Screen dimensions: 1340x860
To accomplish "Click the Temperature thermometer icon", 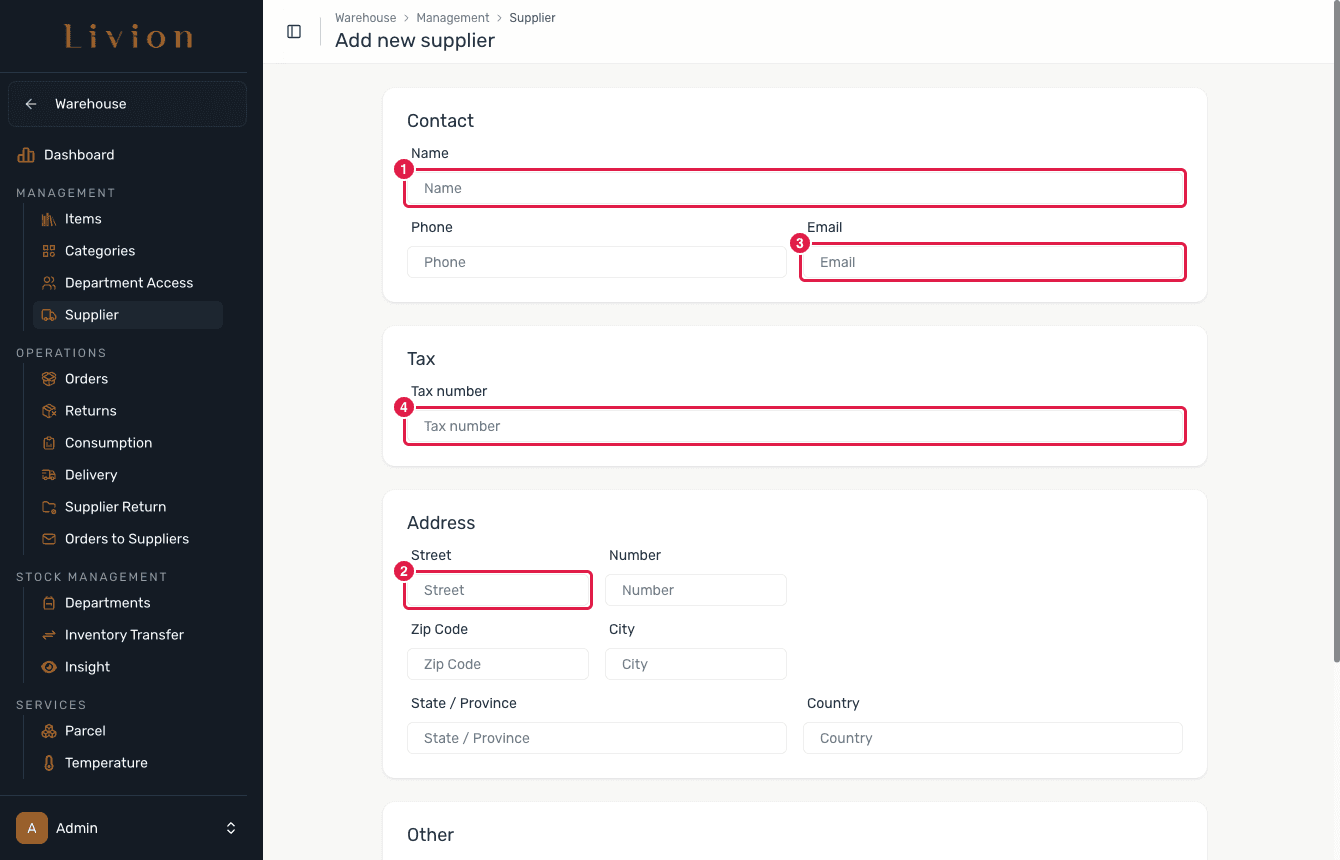I will pos(48,763).
